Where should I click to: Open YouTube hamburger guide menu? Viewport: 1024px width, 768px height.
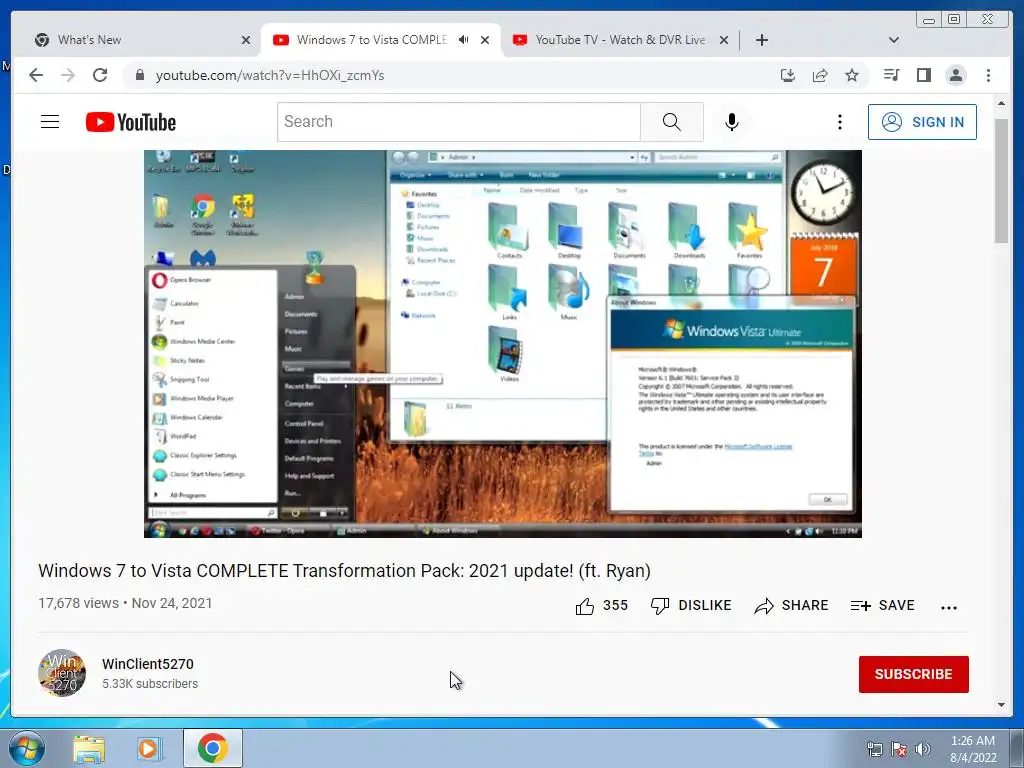[x=50, y=122]
